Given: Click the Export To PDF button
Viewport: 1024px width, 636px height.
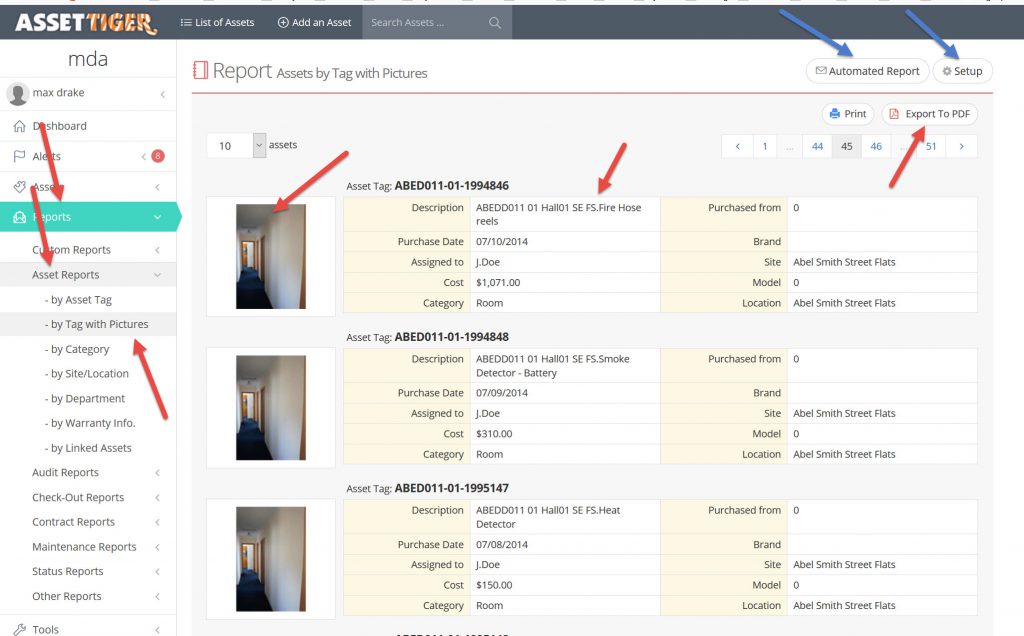Looking at the screenshot, I should click(929, 114).
